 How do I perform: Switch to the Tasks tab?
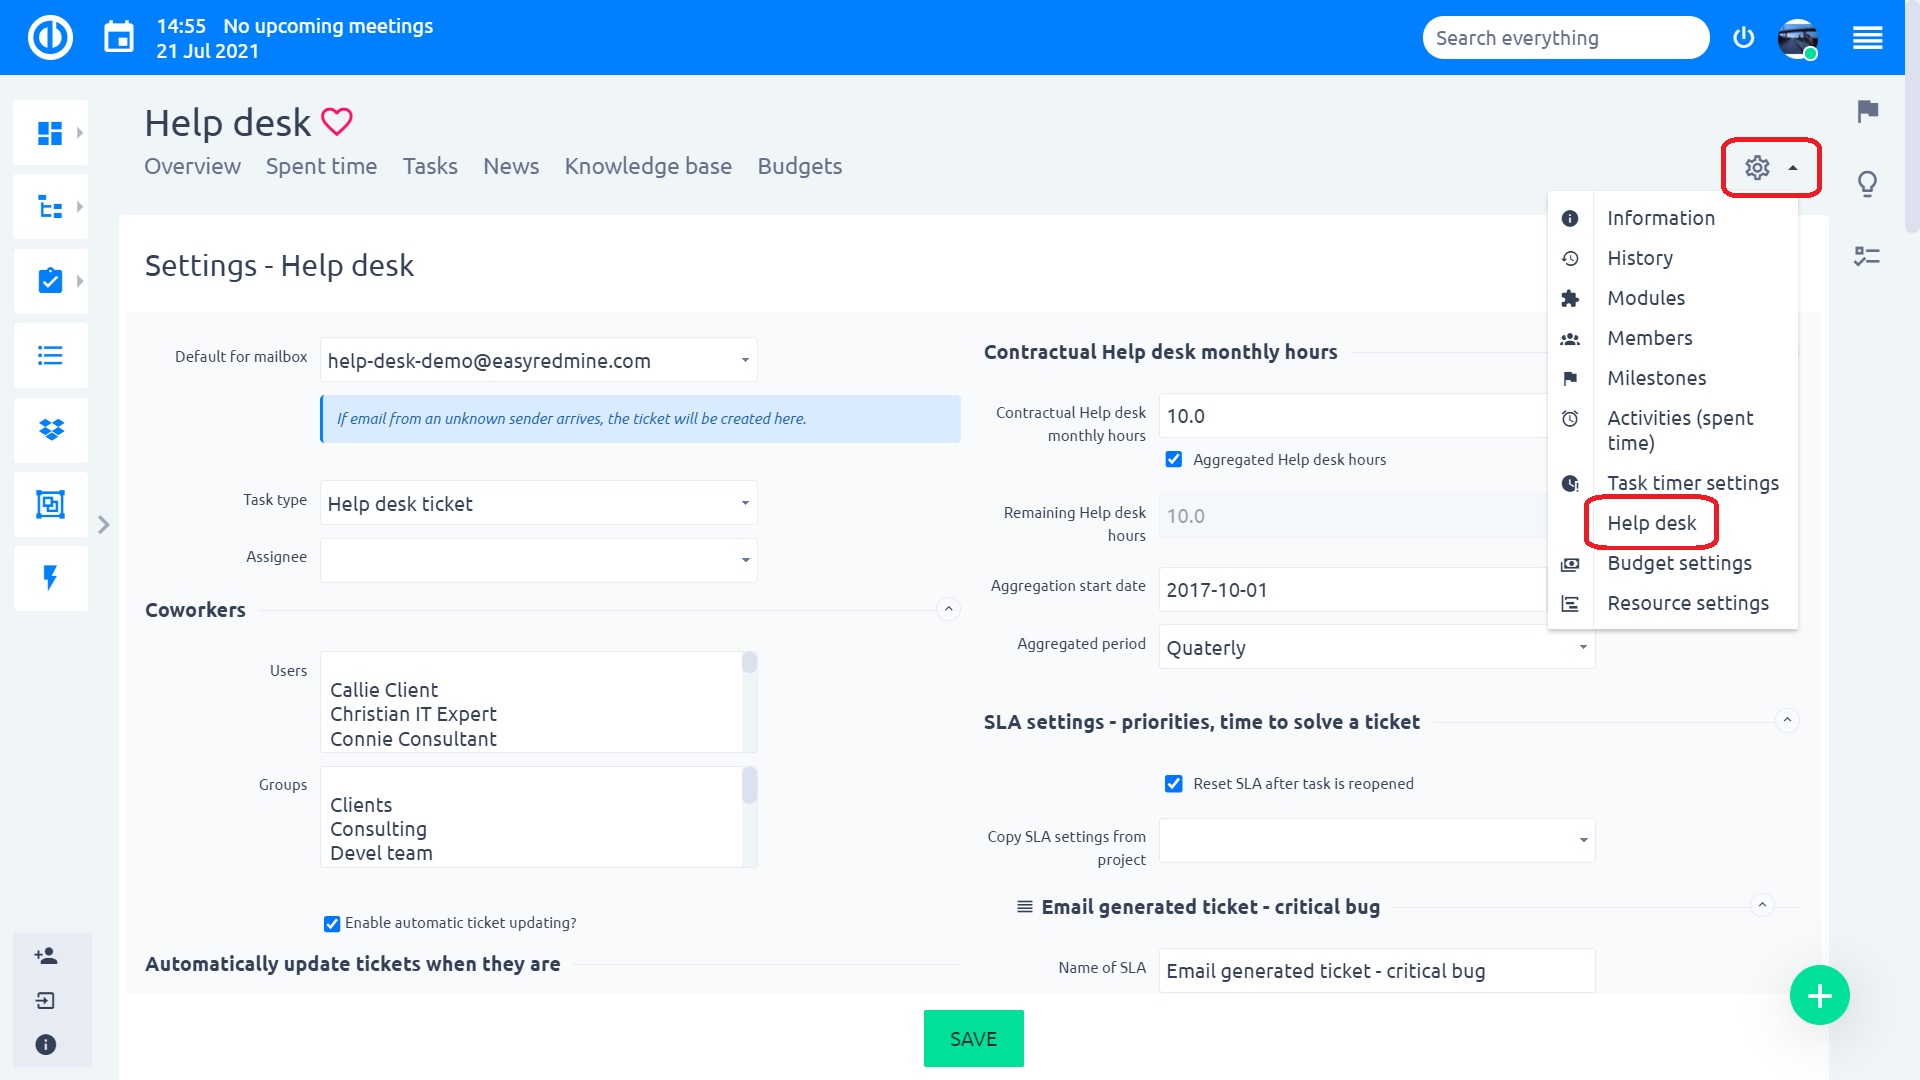click(430, 166)
